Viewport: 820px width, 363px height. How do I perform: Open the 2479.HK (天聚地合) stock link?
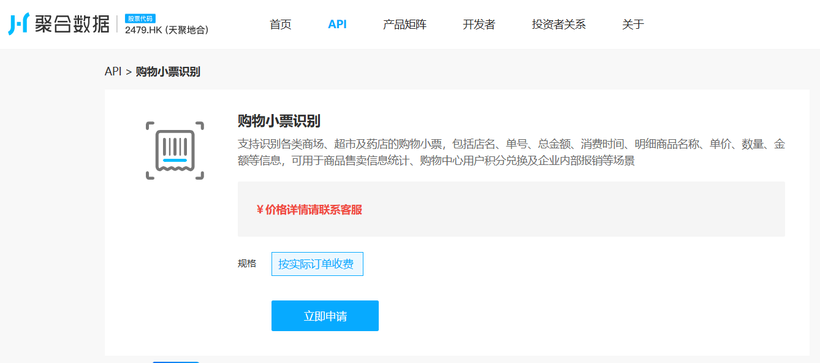(167, 30)
